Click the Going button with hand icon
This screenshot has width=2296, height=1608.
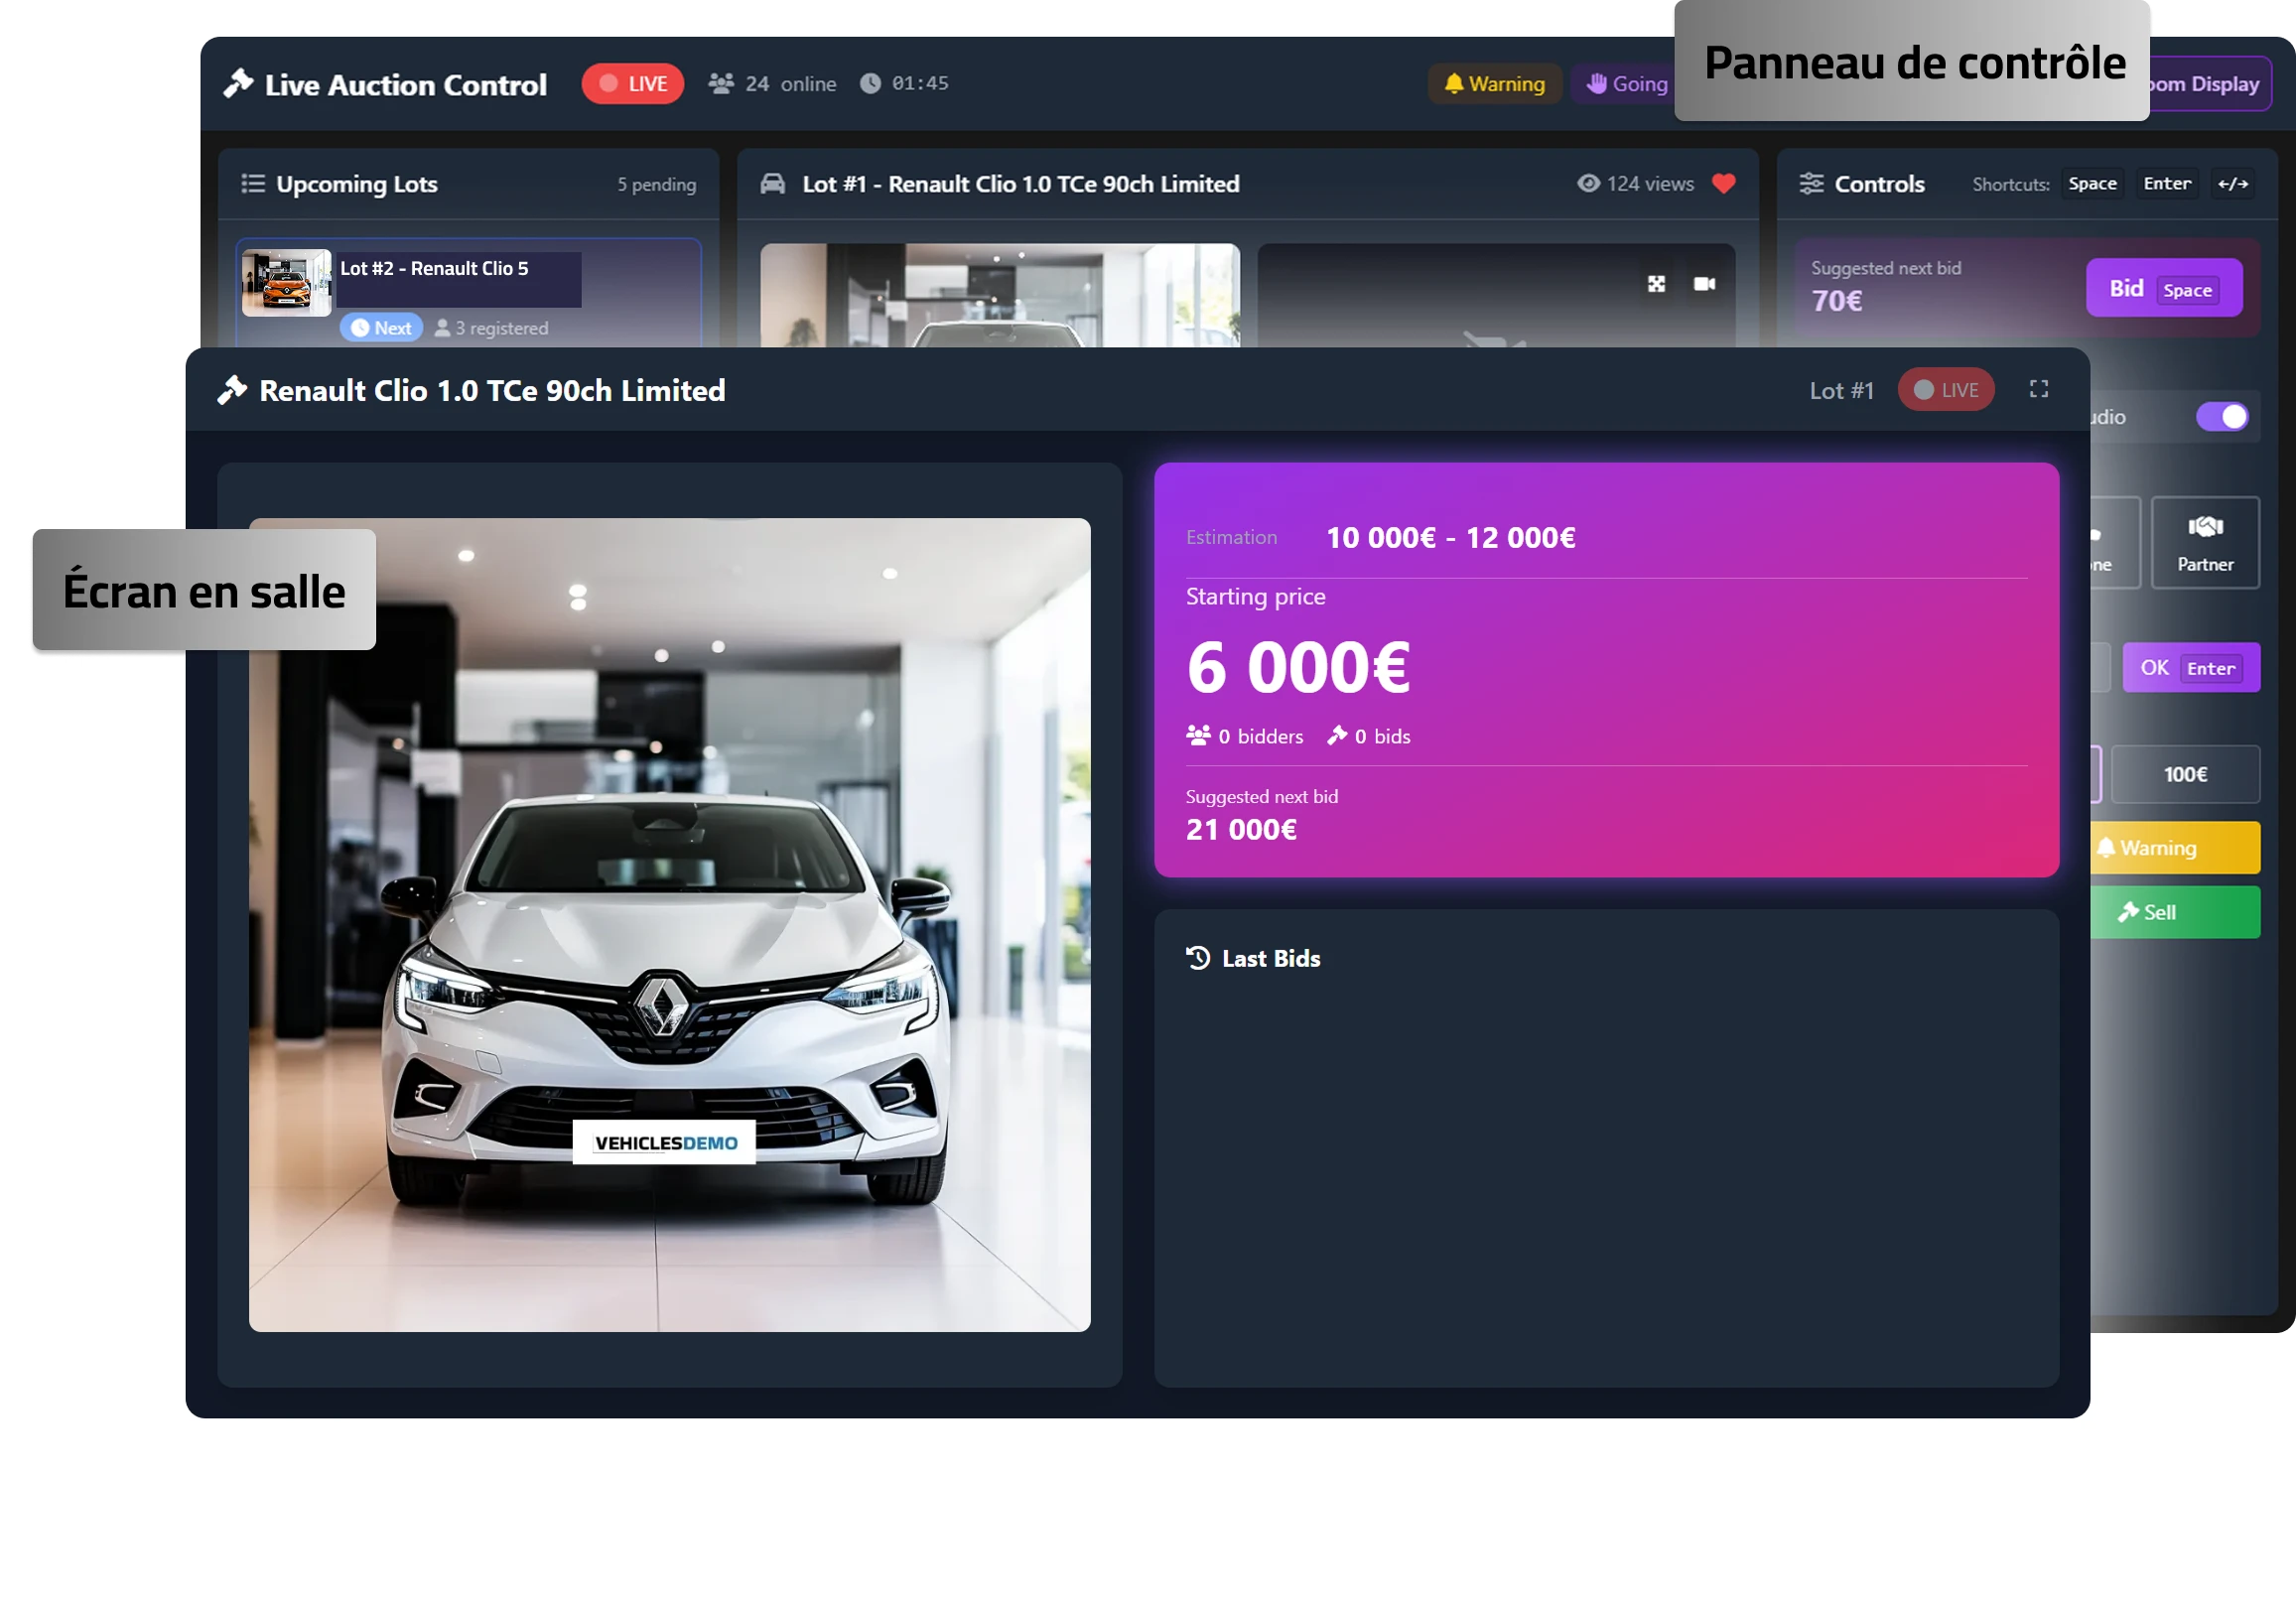tap(1625, 84)
